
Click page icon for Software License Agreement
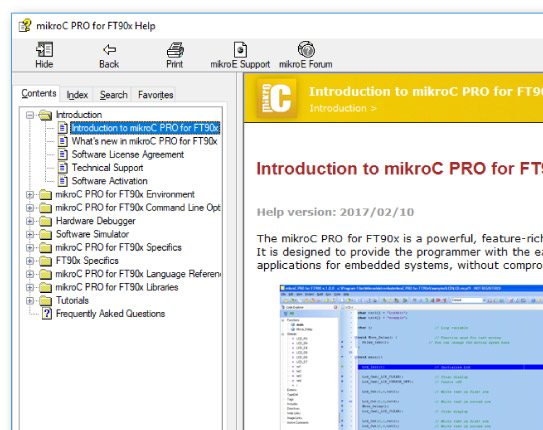tap(63, 154)
